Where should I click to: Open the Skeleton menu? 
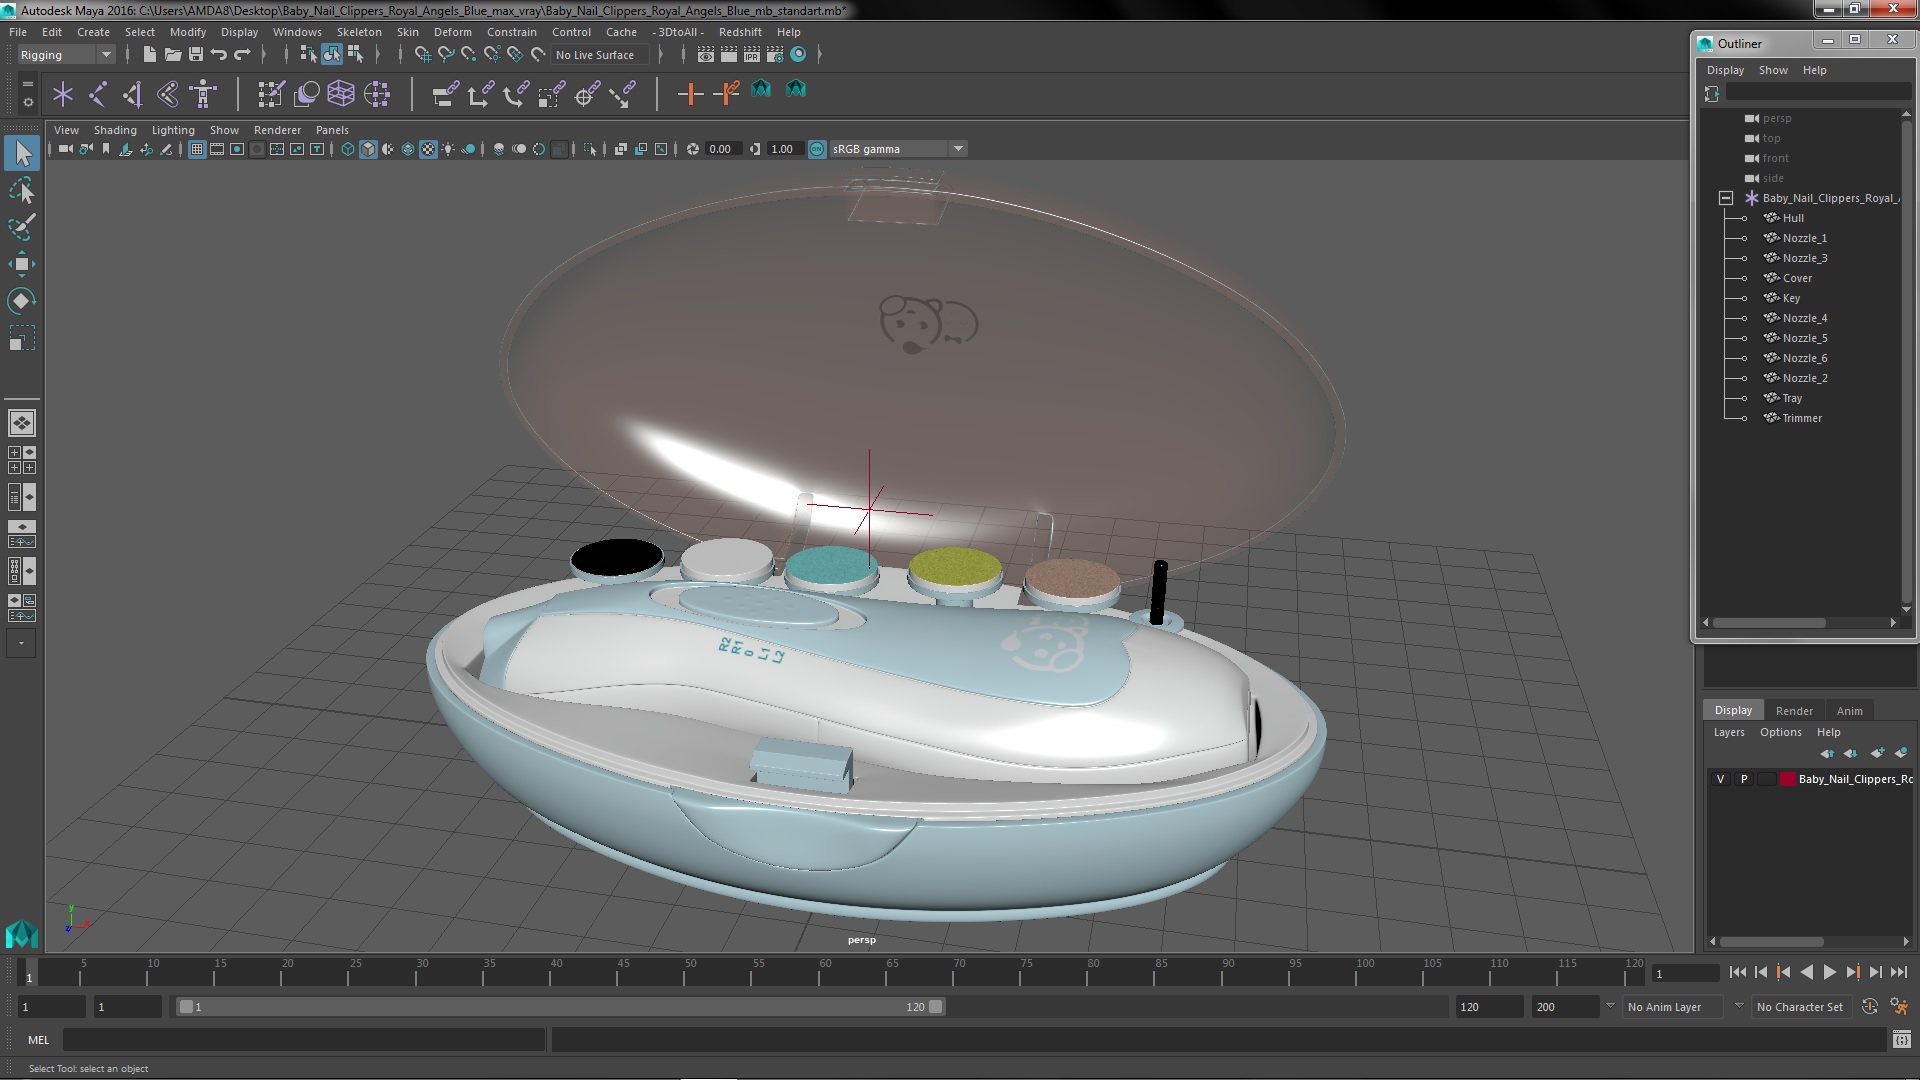tap(358, 32)
